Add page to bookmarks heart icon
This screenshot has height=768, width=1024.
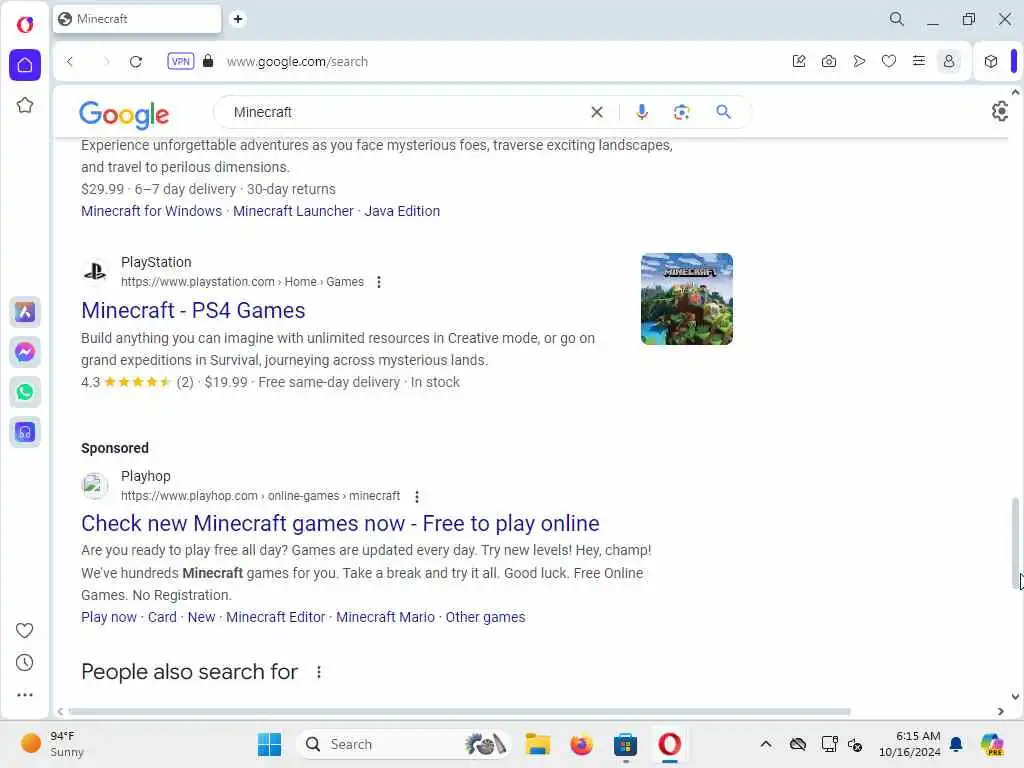click(x=889, y=61)
